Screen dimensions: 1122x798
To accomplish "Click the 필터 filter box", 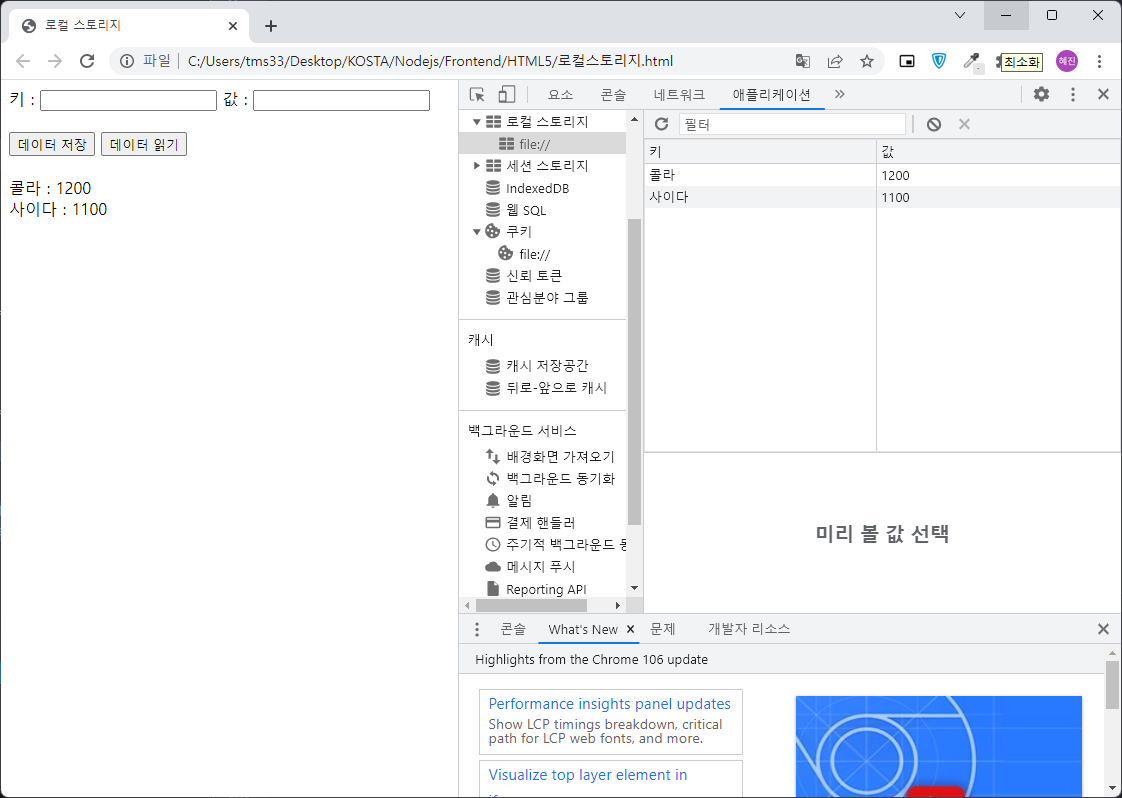I will [792, 125].
